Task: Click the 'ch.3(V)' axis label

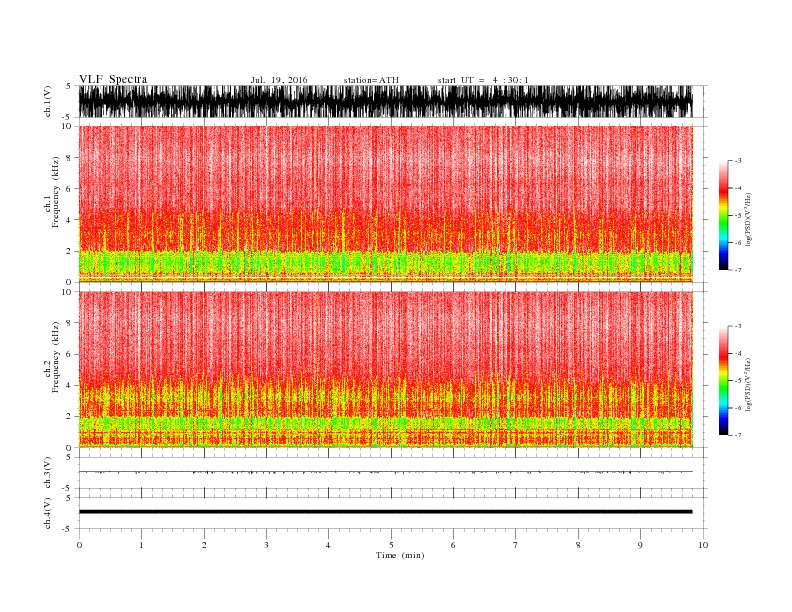Action: pos(48,473)
